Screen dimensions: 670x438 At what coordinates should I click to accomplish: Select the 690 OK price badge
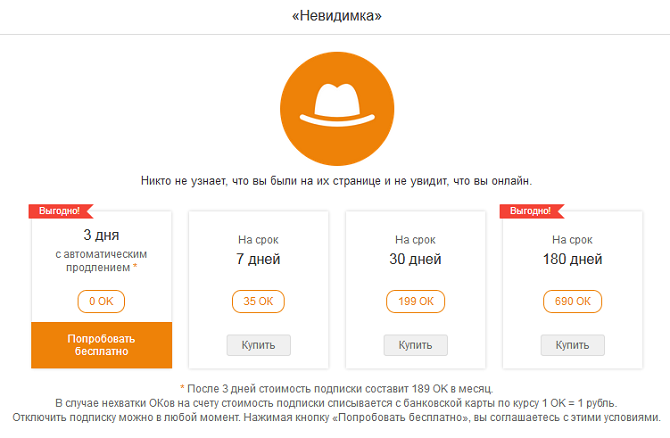573,301
